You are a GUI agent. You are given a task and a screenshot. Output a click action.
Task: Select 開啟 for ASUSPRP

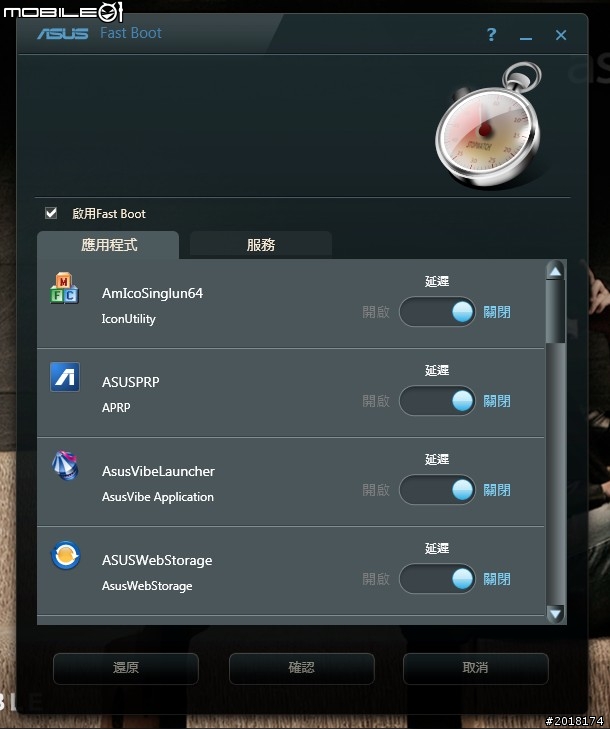click(376, 401)
